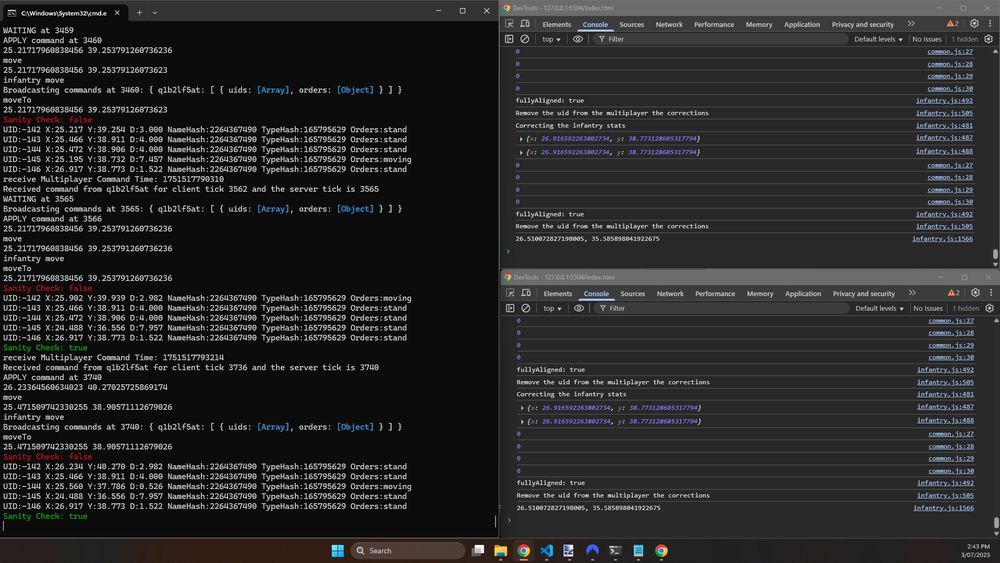
Task: Open DevTools settings gear in lower window
Action: 975,293
